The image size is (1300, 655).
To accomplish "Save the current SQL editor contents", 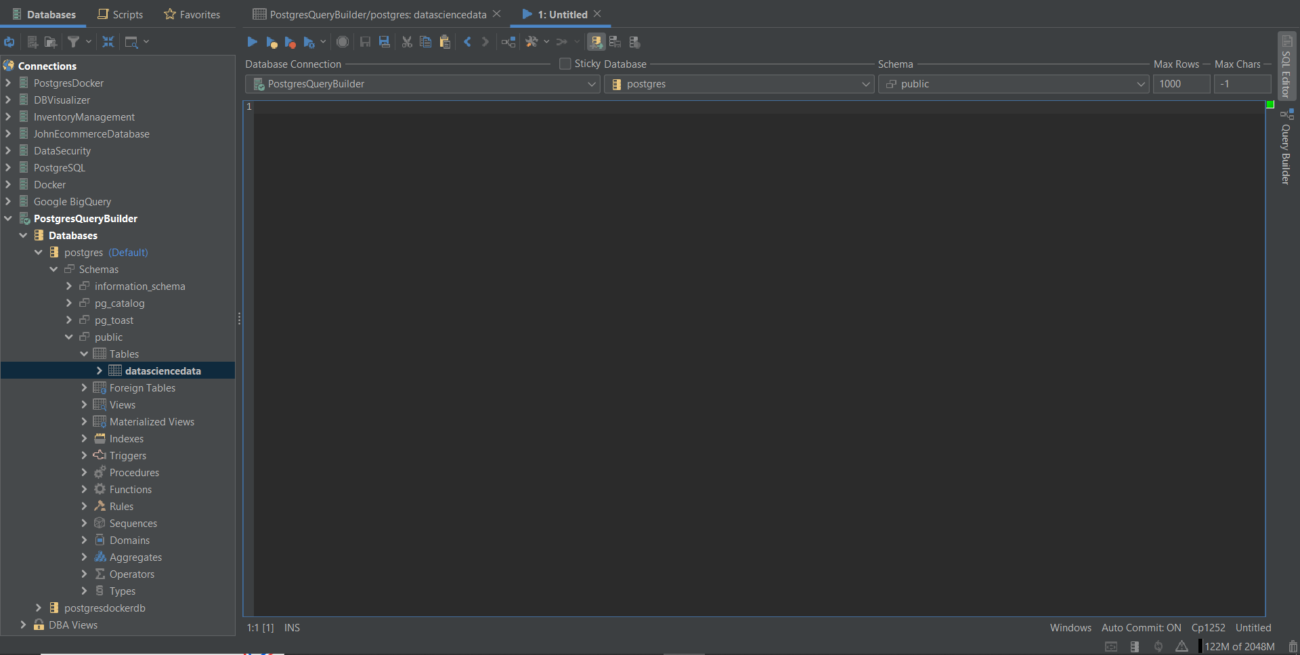I will pos(363,41).
